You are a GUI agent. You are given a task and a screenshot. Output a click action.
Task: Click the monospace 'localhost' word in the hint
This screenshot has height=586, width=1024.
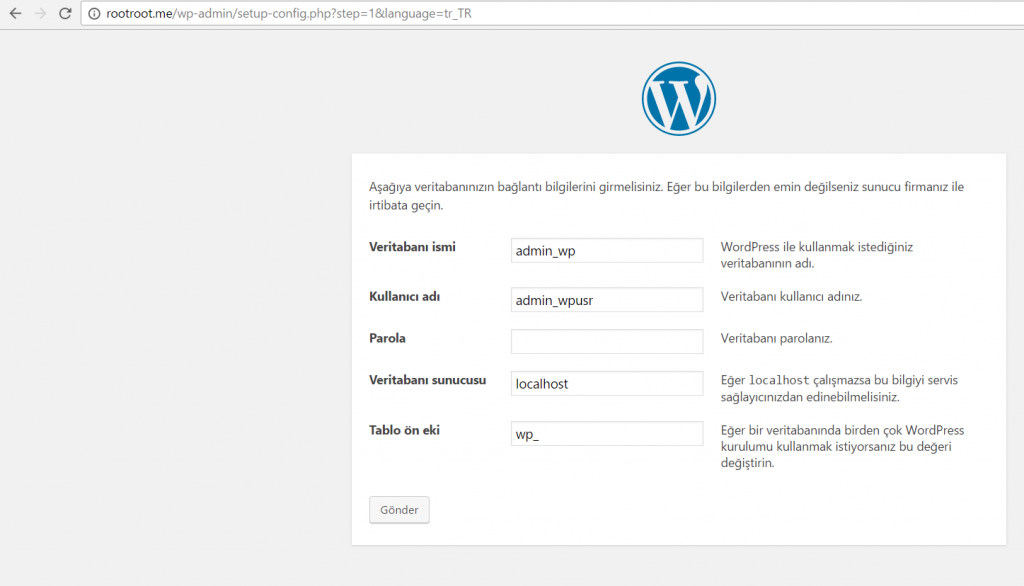[778, 380]
